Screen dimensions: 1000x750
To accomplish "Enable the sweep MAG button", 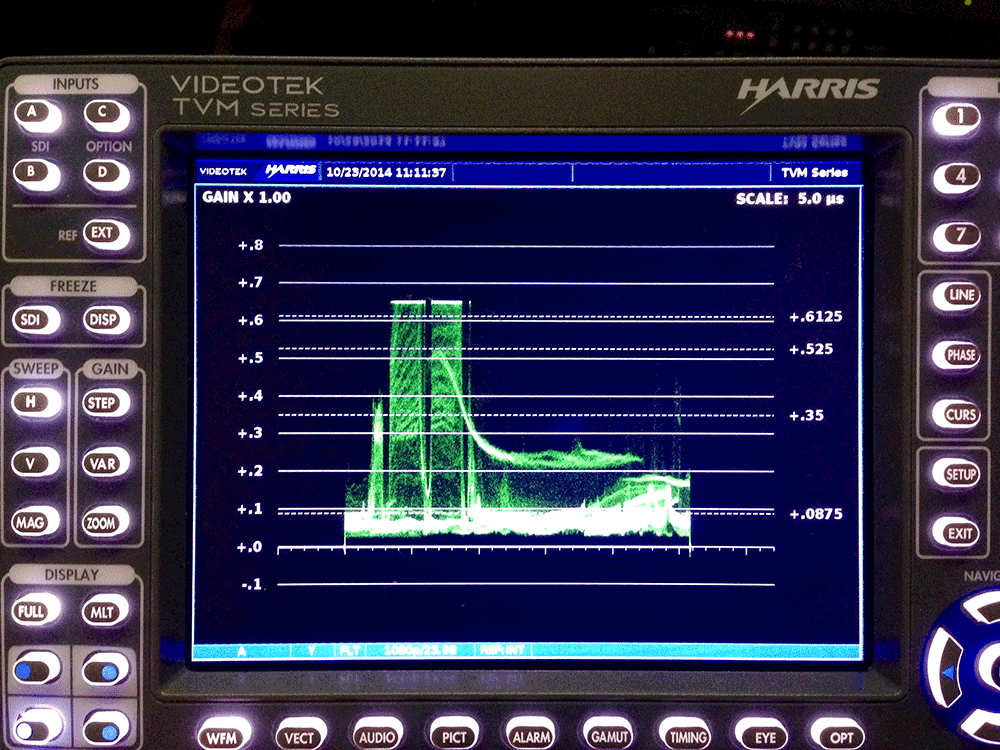I will [x=36, y=523].
